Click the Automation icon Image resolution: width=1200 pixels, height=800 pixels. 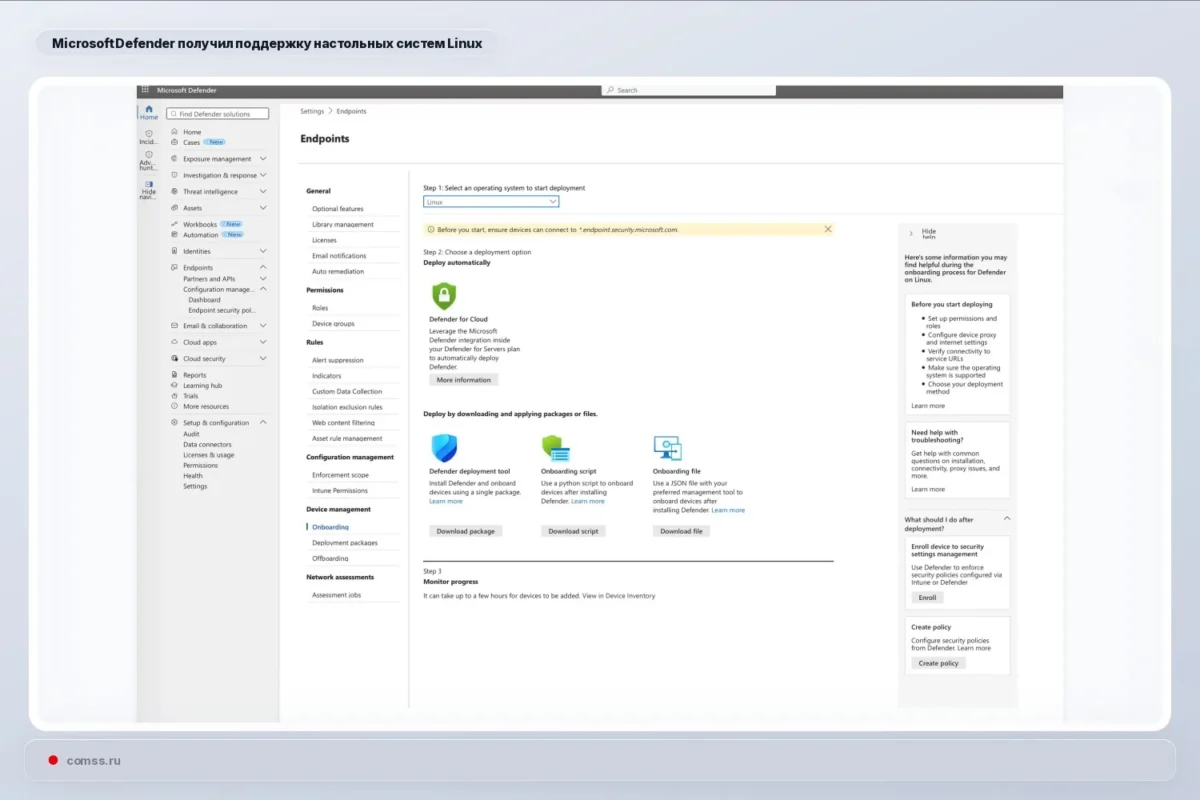point(174,235)
